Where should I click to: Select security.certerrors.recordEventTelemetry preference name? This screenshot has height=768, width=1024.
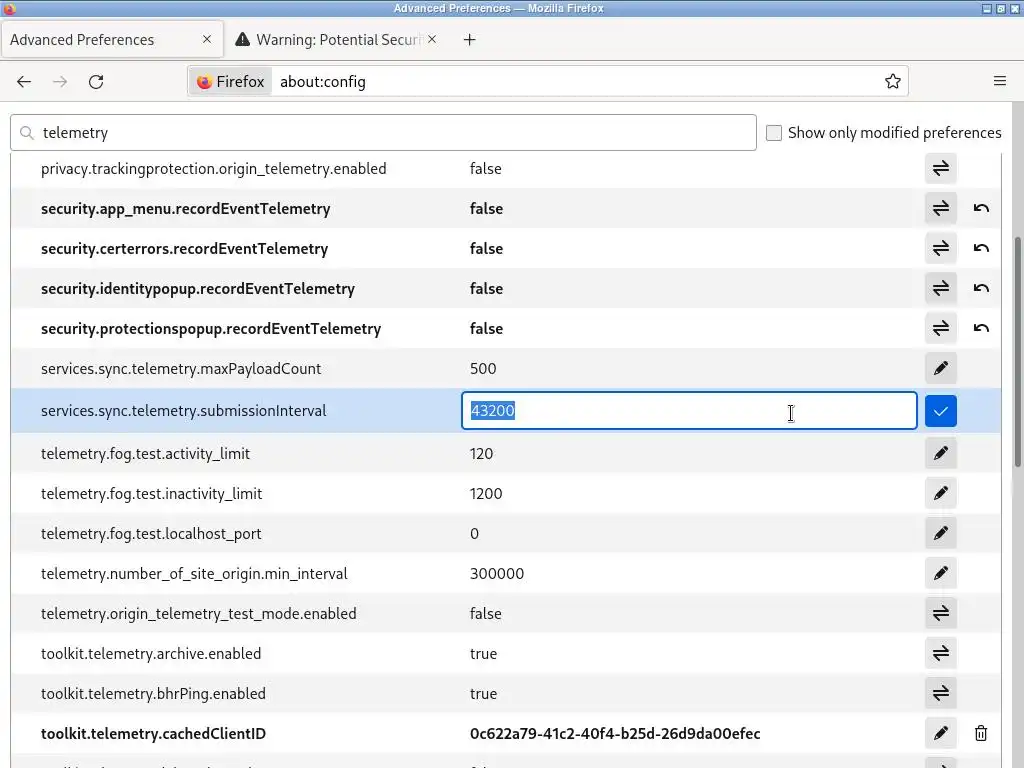pos(184,248)
